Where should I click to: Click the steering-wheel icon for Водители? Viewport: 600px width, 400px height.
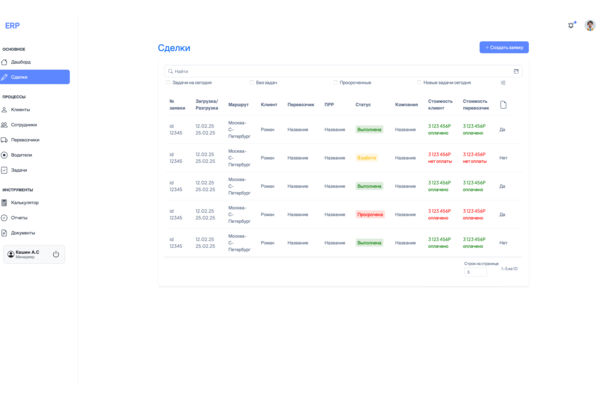click(4, 155)
